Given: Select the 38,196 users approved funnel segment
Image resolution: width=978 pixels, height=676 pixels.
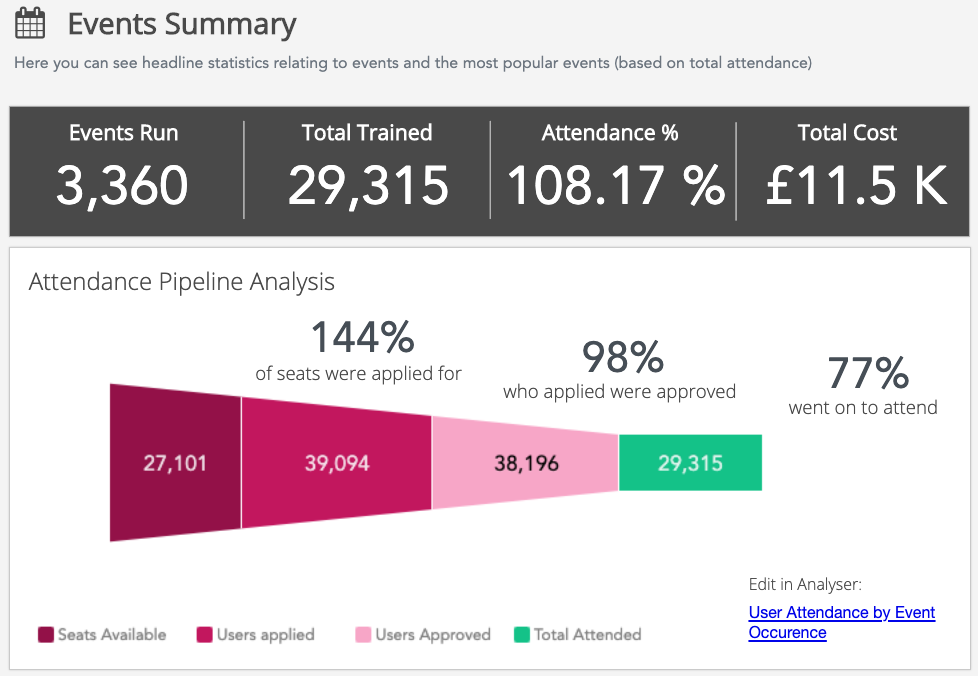Looking at the screenshot, I should pyautogui.click(x=526, y=463).
